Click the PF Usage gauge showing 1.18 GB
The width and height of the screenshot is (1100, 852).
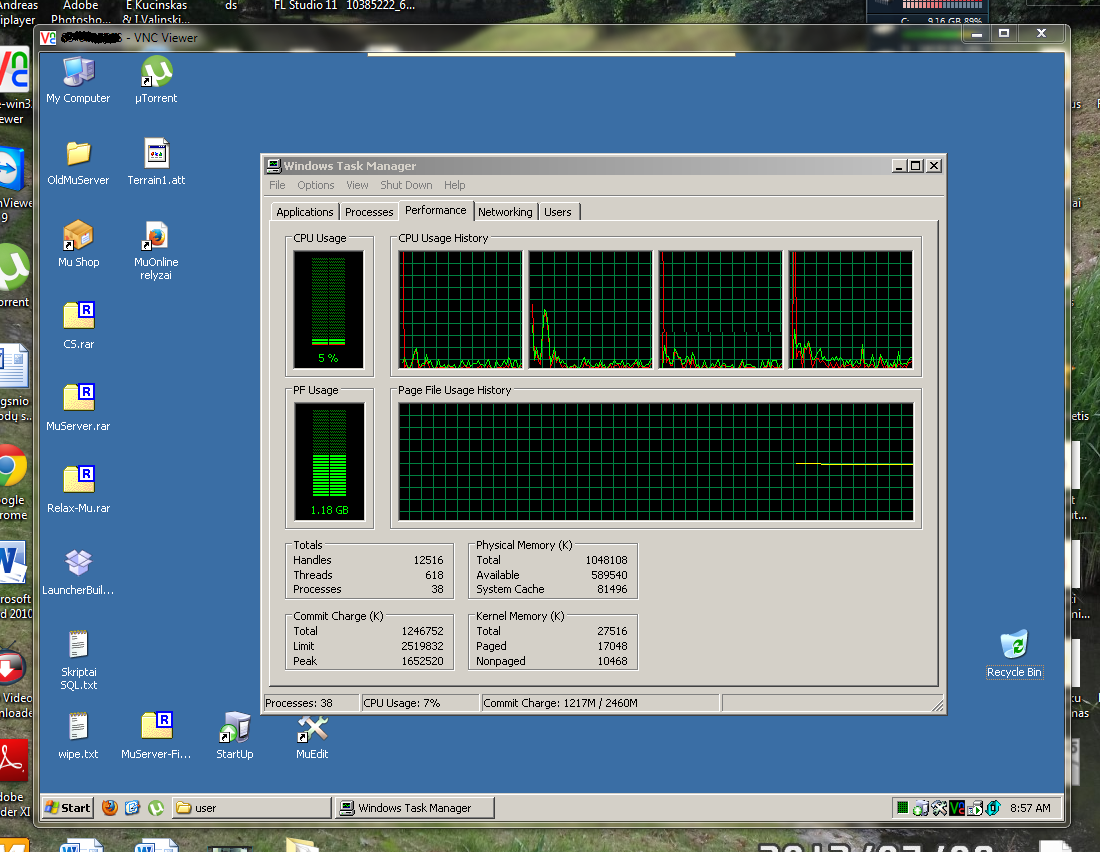[x=329, y=461]
